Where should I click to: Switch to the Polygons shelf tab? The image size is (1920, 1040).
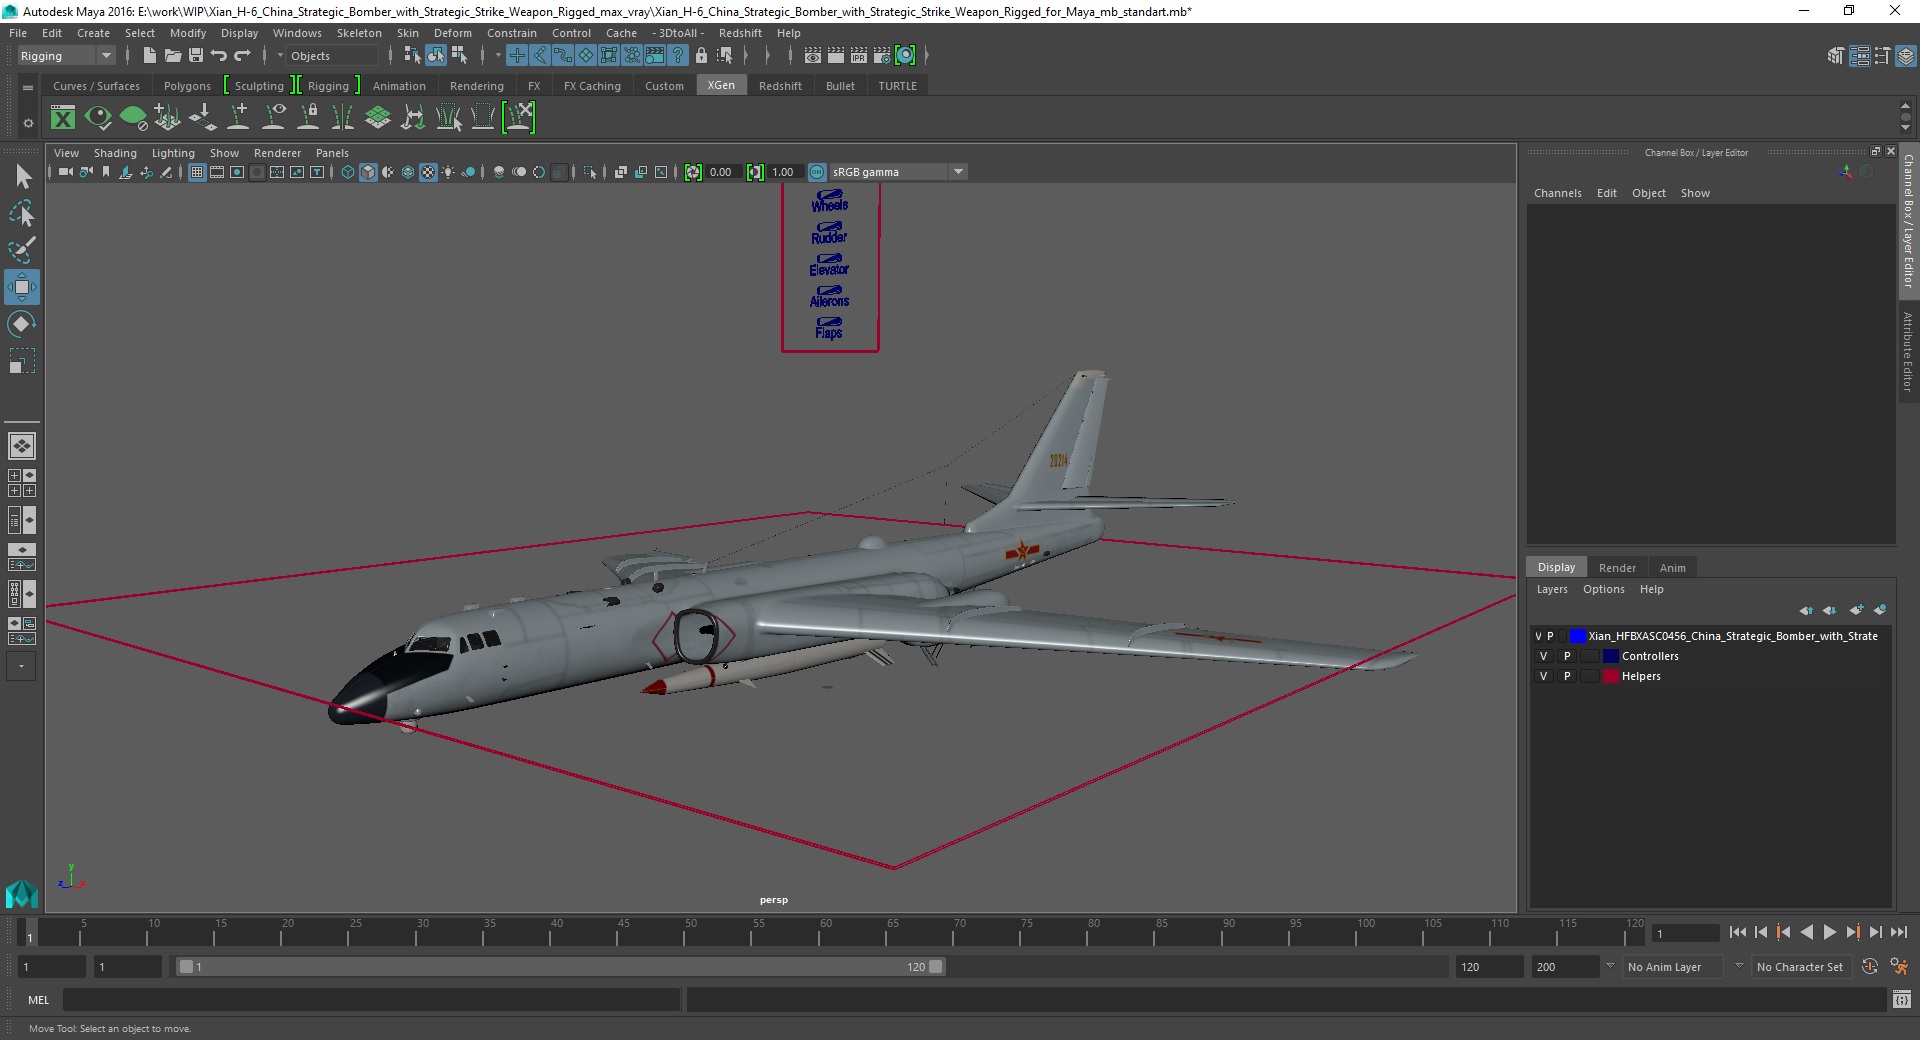(187, 86)
